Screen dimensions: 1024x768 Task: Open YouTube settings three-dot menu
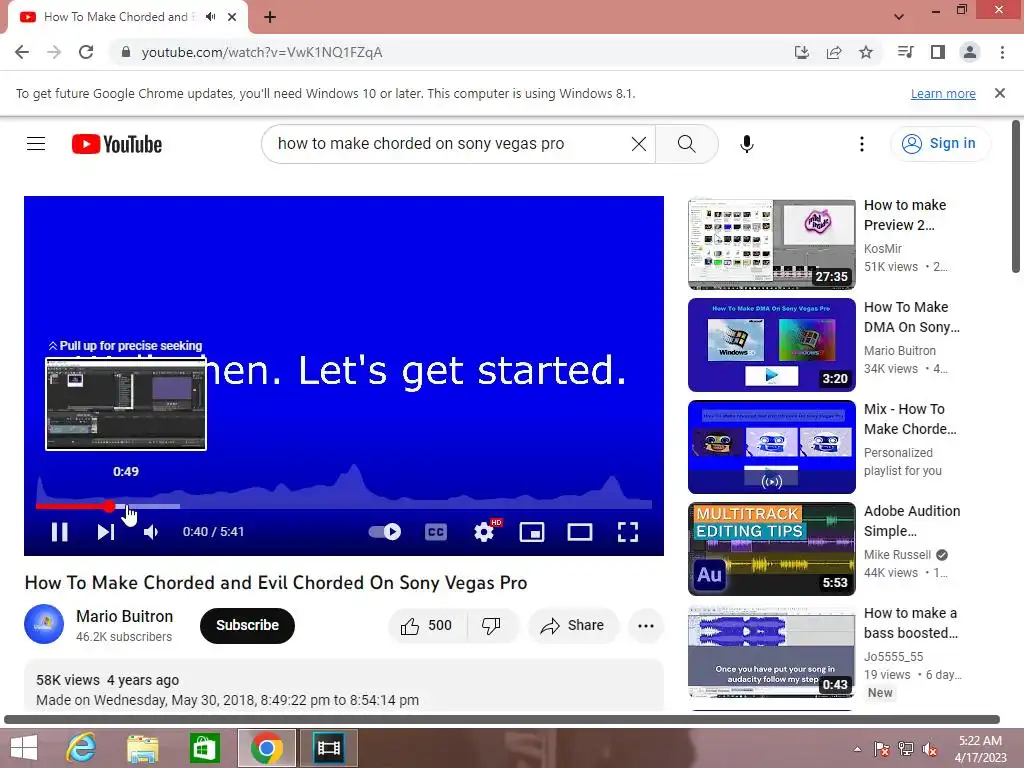861,144
